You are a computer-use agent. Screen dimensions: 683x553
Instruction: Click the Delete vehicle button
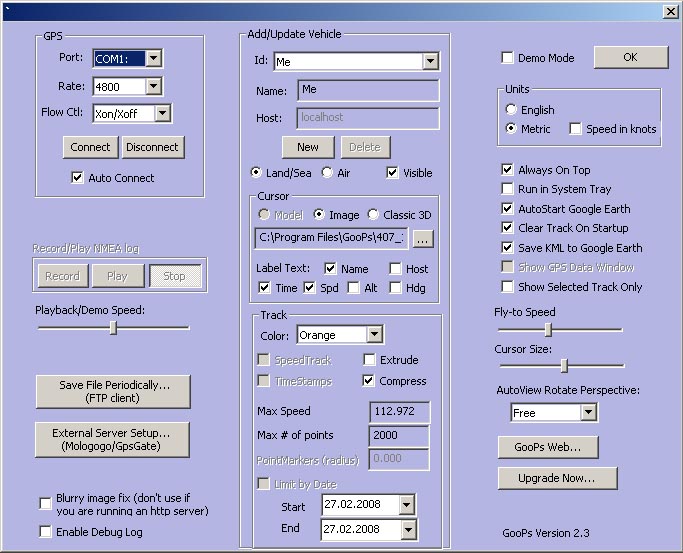365,147
